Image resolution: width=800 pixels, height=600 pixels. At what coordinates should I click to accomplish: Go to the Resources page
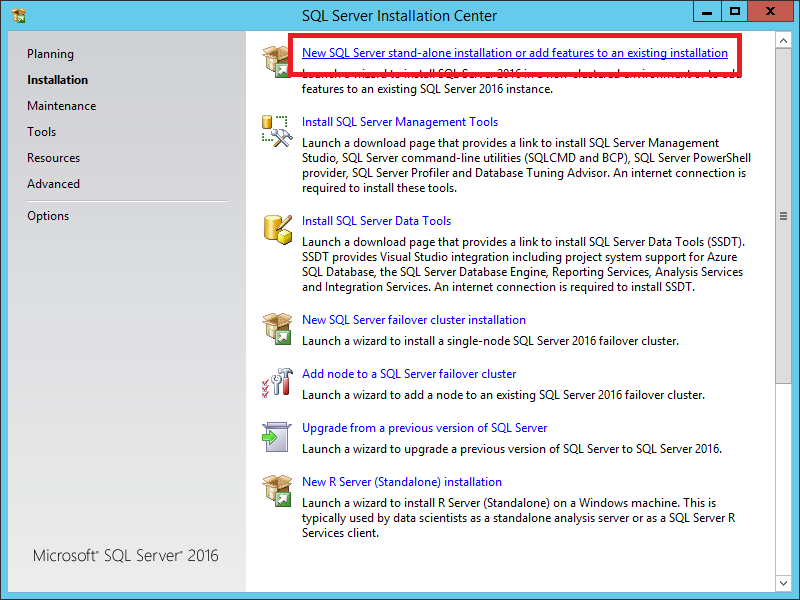click(x=54, y=158)
